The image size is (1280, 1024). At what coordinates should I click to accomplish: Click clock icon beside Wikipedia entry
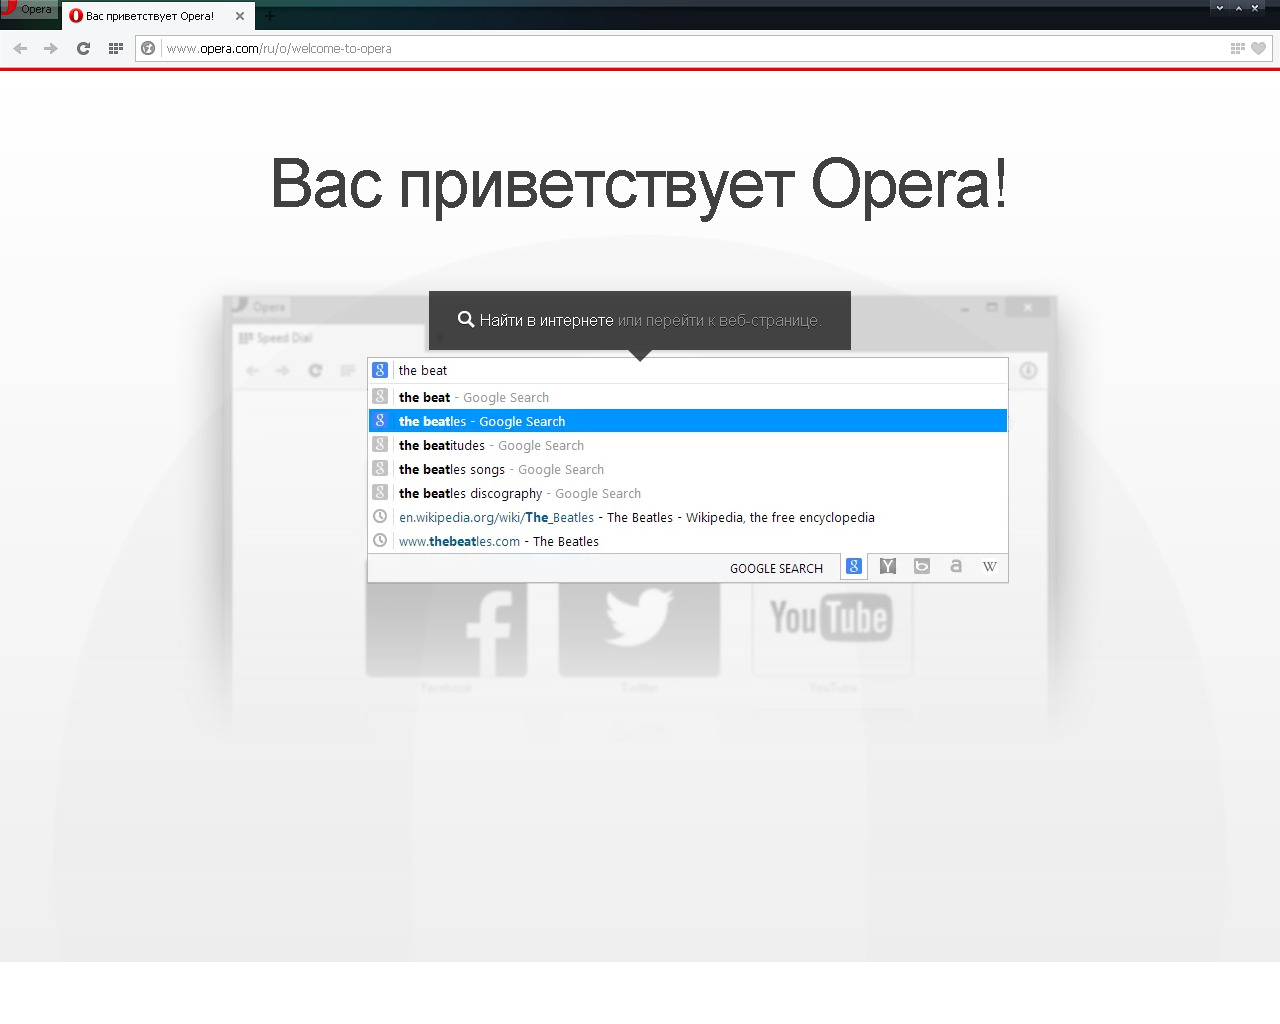point(380,517)
